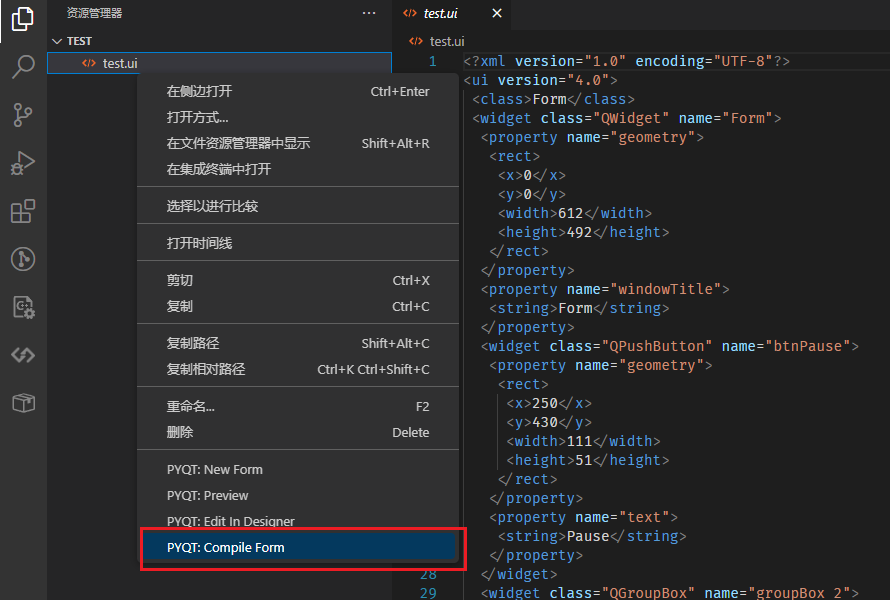Select PYQT: Edit In Designer menu entry
Screen dimensions: 890x600
(230, 522)
